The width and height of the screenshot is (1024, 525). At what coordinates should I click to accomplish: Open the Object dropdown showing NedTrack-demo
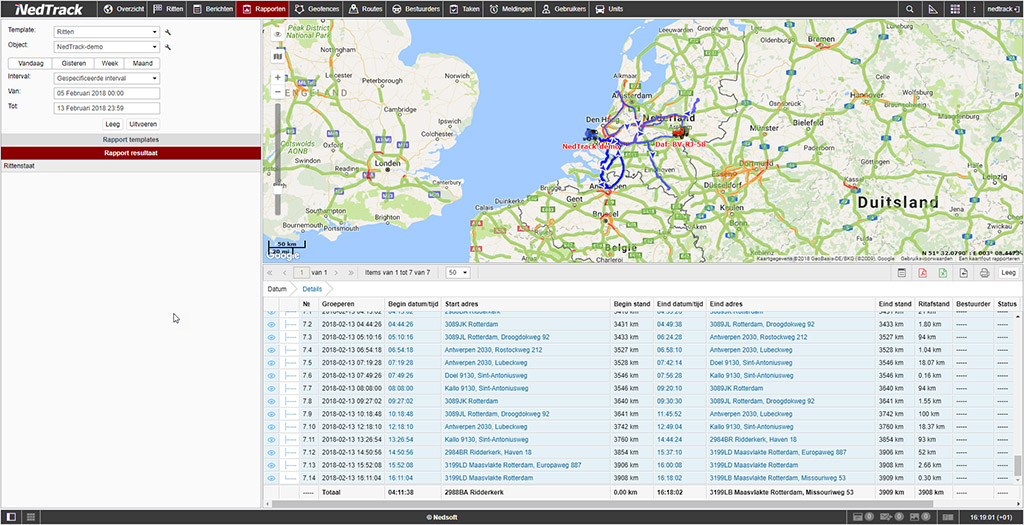tap(107, 47)
